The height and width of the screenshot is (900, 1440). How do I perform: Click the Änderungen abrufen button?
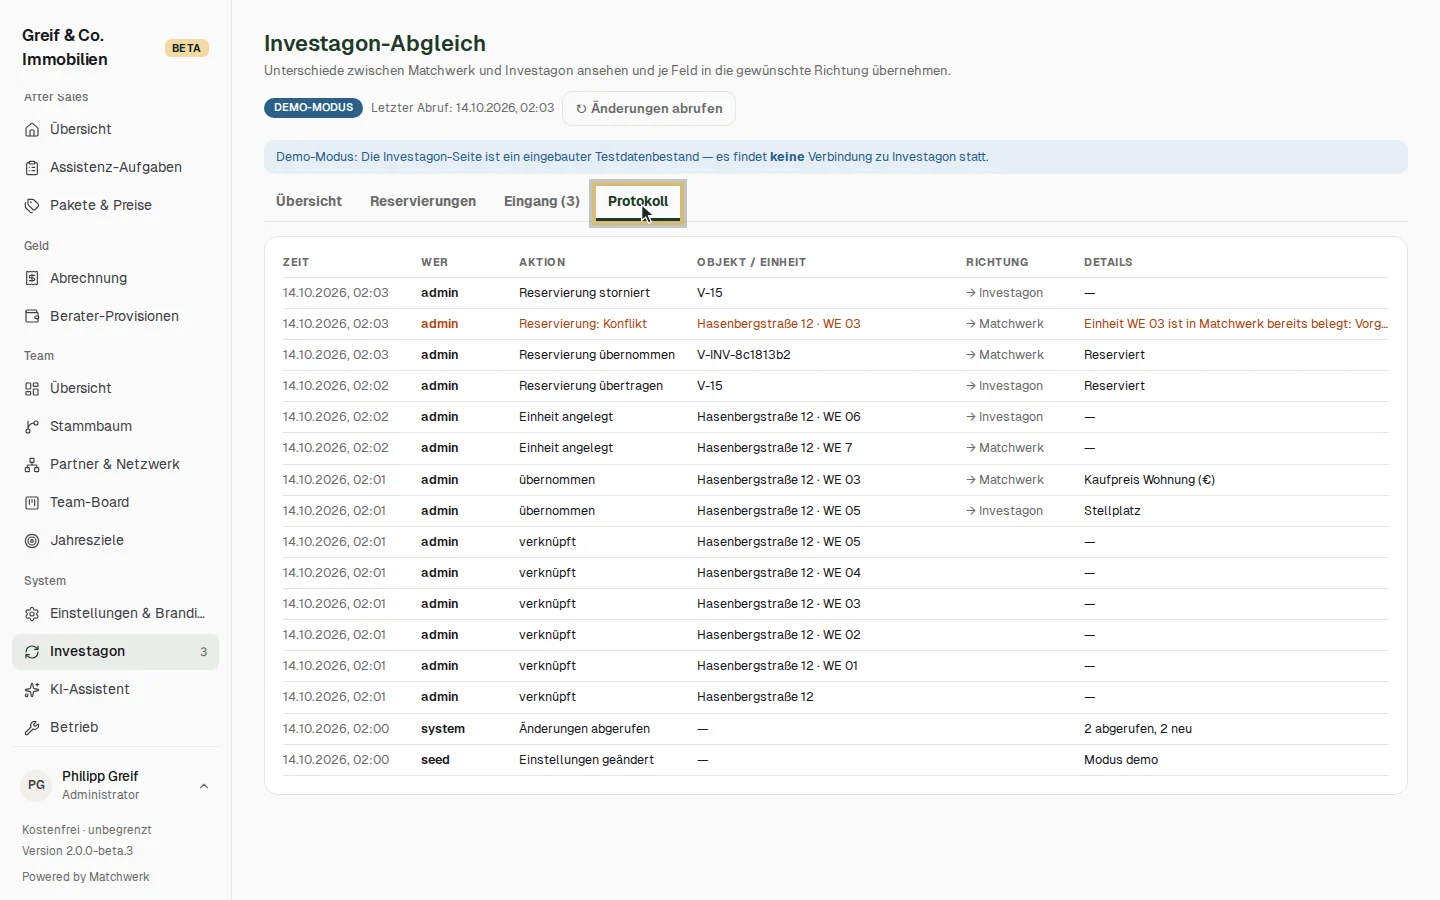[649, 108]
